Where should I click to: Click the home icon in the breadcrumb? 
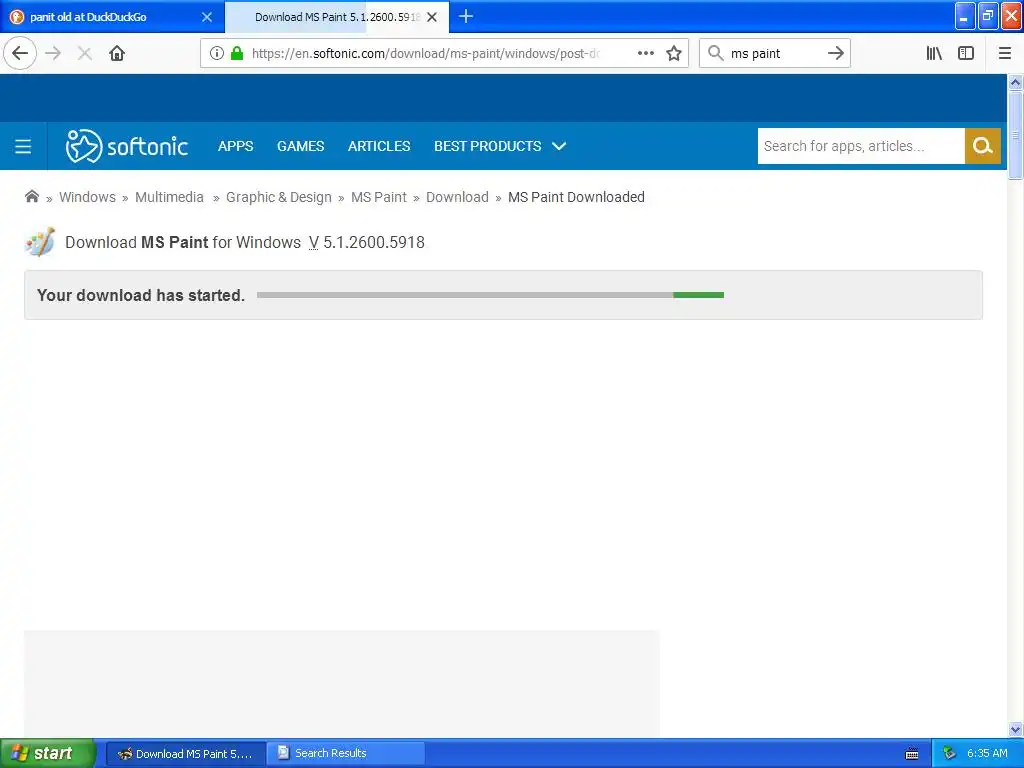pyautogui.click(x=31, y=196)
